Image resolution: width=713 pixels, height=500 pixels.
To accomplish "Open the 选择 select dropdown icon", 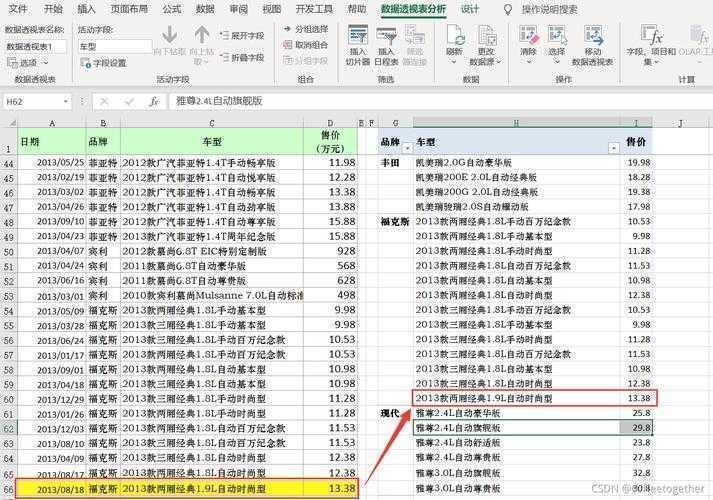I will pos(557,35).
